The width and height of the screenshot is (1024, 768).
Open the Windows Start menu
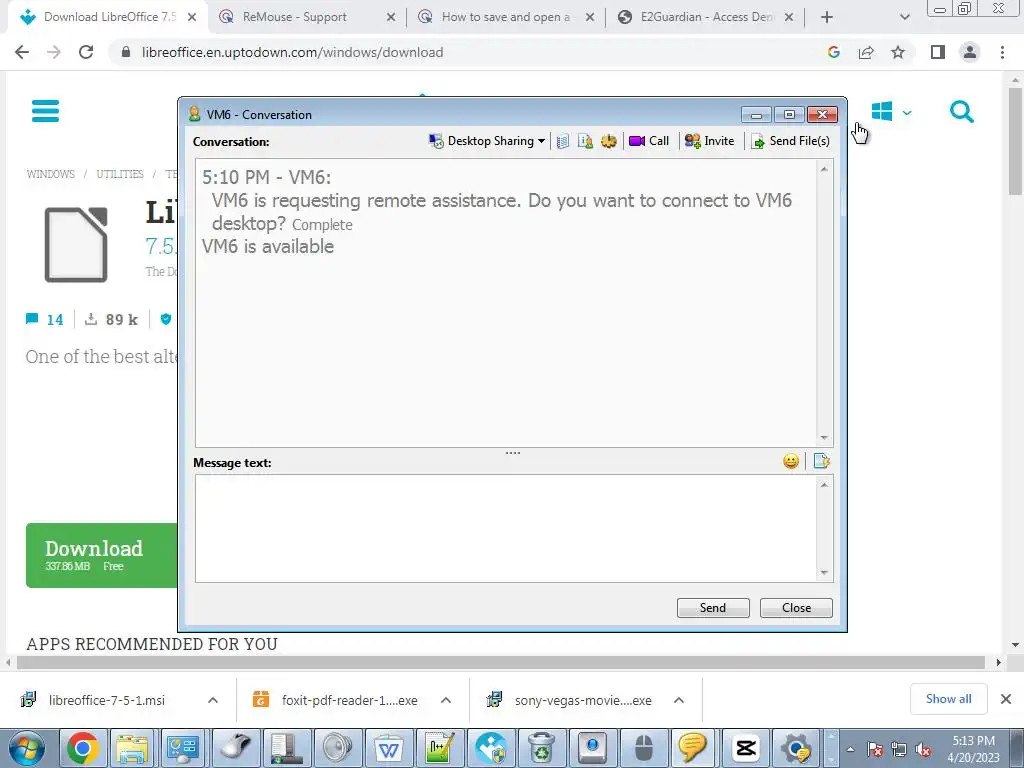point(27,748)
